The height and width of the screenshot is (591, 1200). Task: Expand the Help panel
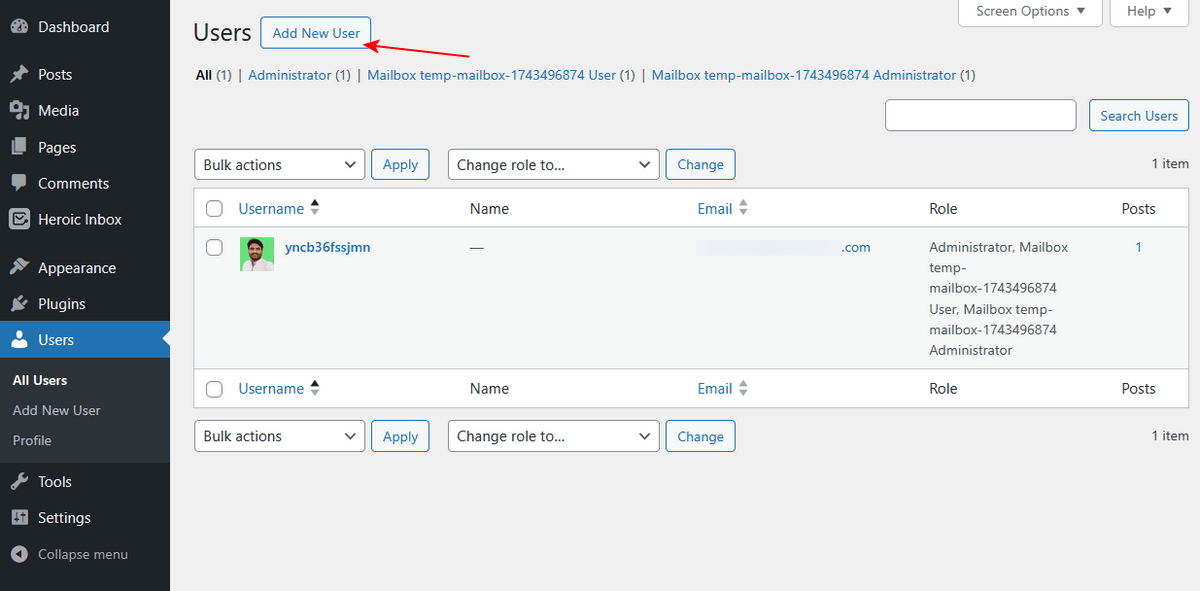(x=1150, y=12)
